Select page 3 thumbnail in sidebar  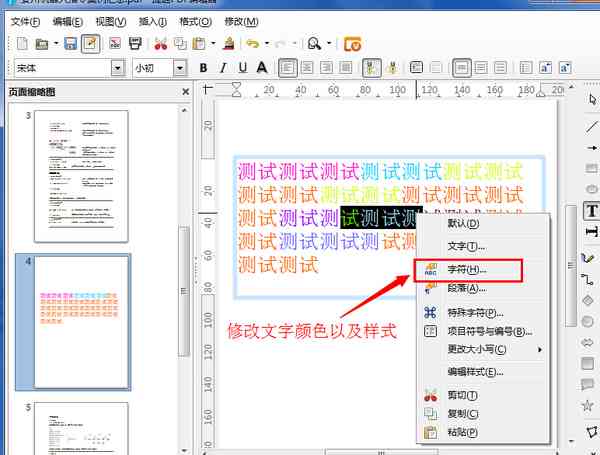coord(81,176)
